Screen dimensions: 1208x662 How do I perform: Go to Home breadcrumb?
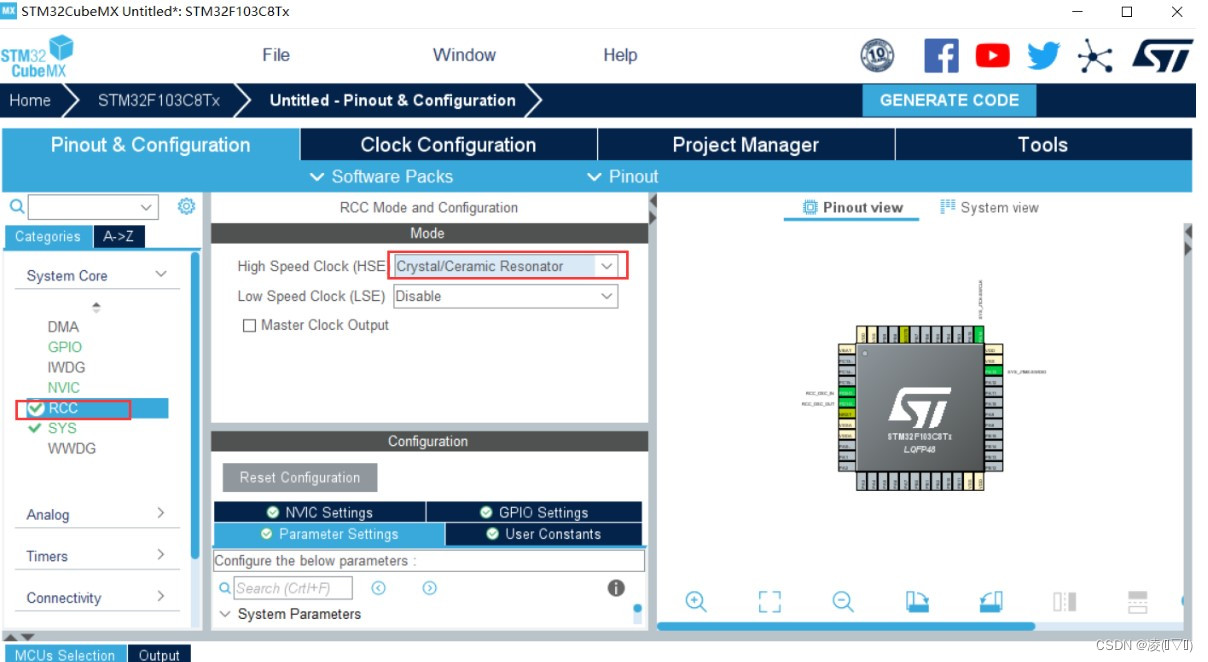pos(30,100)
